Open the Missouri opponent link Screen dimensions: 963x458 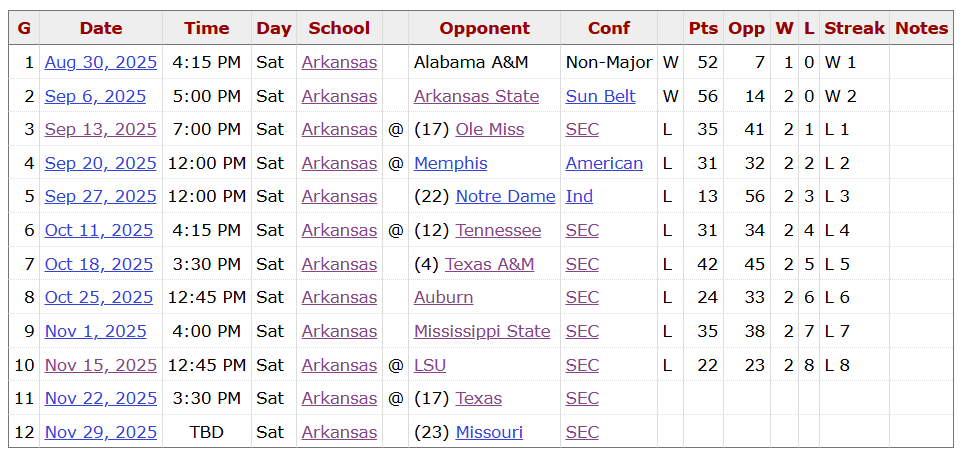click(x=489, y=432)
